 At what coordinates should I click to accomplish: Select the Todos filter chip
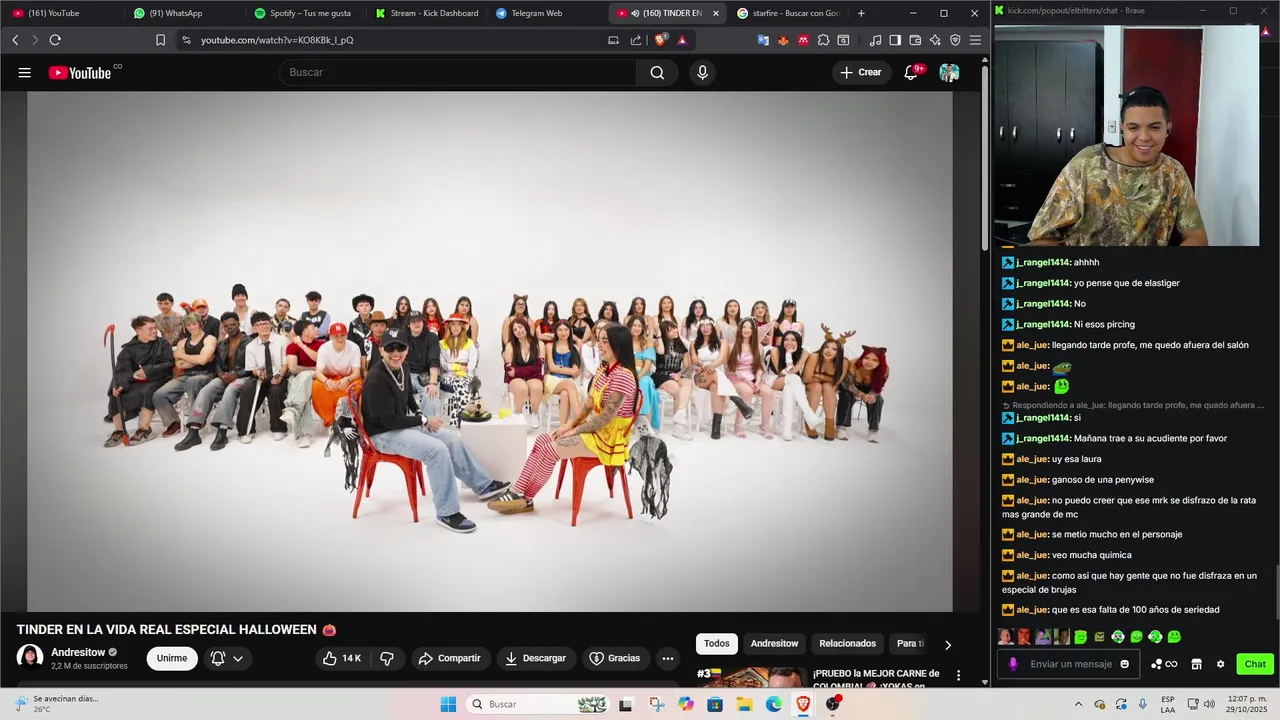pyautogui.click(x=717, y=644)
